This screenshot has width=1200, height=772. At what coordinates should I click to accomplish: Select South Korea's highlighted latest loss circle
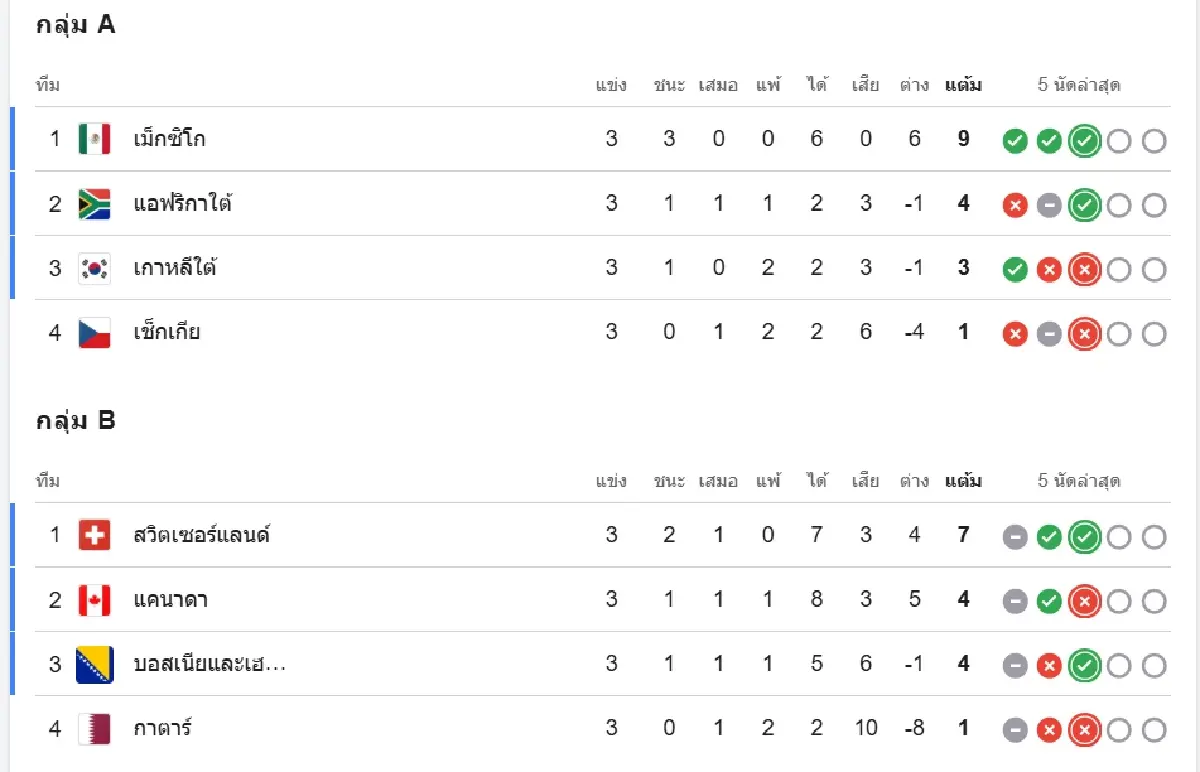[x=1084, y=270]
